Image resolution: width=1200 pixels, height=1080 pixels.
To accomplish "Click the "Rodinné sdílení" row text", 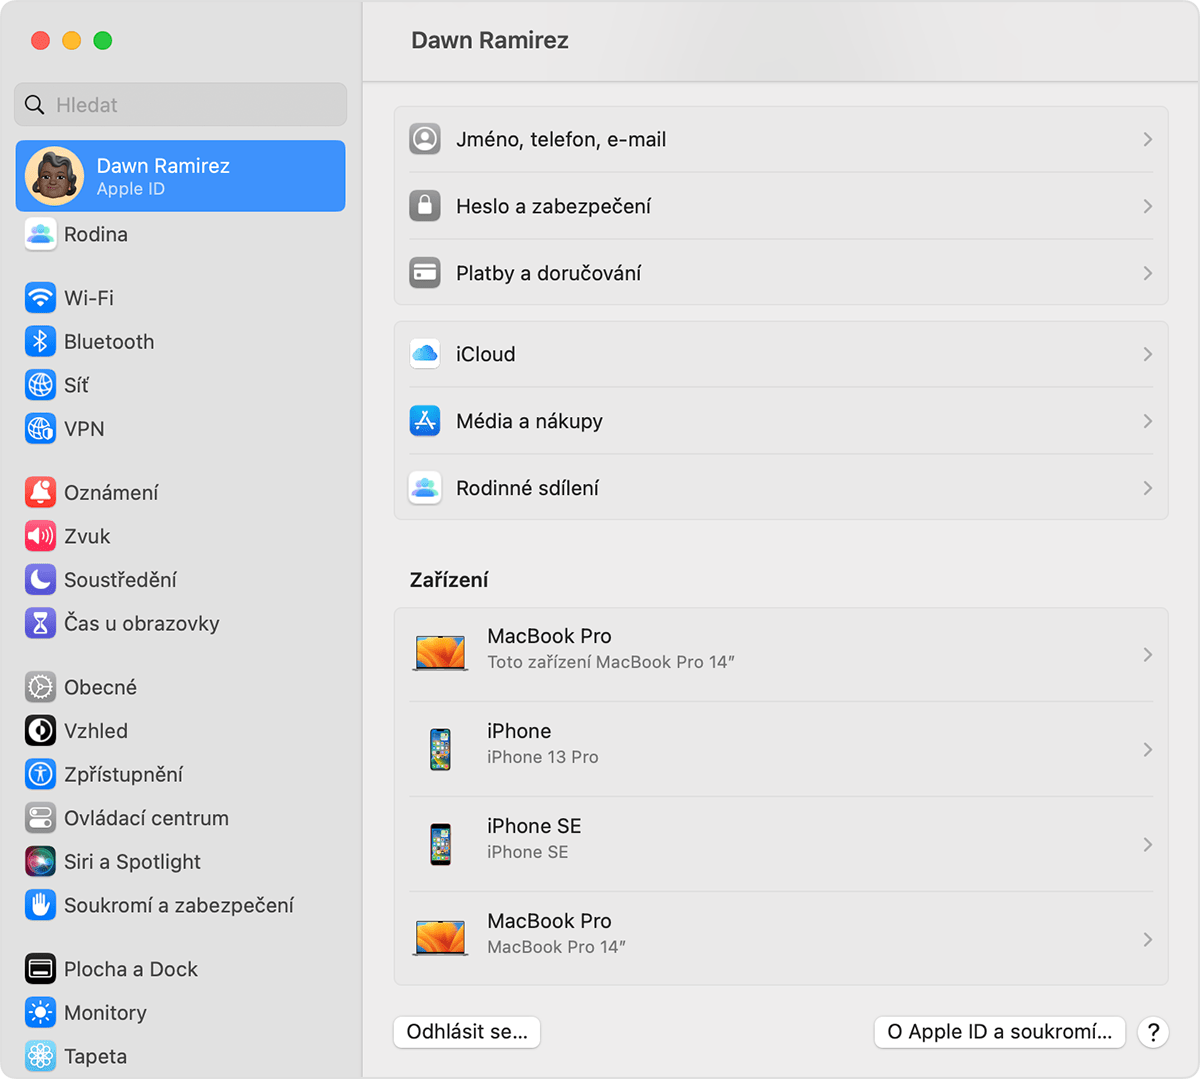I will (x=528, y=488).
